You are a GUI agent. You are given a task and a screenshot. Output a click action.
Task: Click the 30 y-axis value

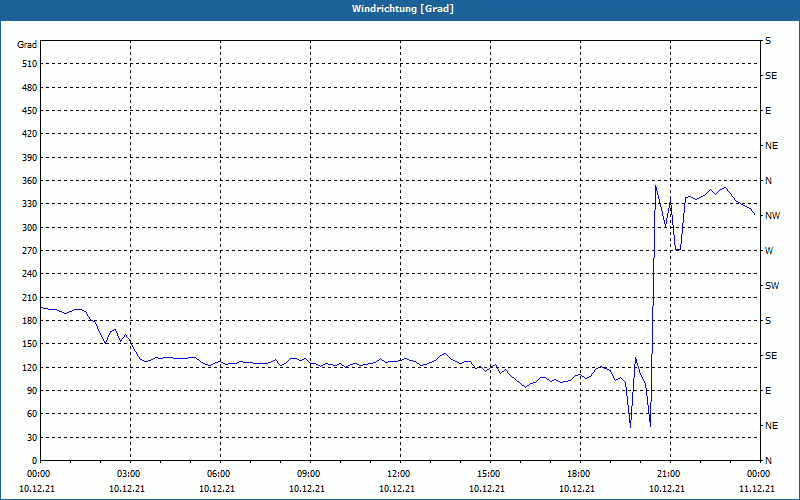pos(32,437)
